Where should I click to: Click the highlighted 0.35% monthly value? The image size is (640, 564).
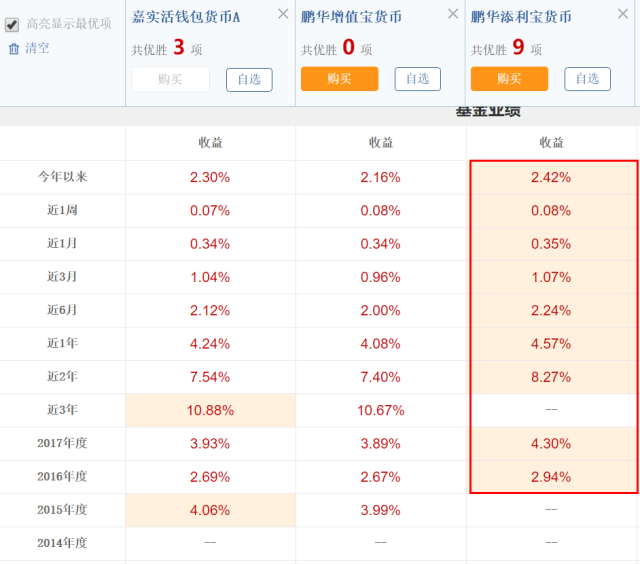551,244
